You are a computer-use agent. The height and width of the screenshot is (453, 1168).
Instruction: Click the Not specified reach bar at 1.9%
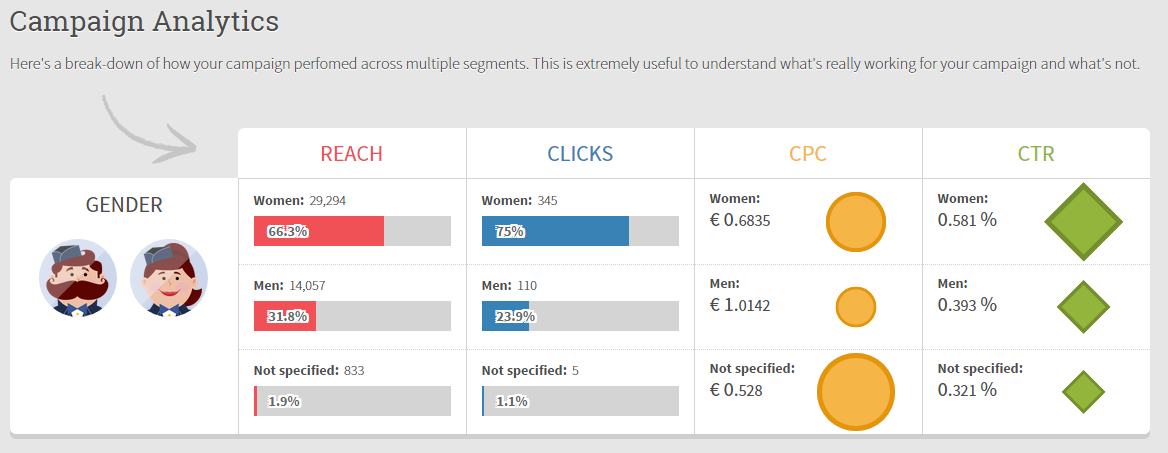tap(352, 401)
